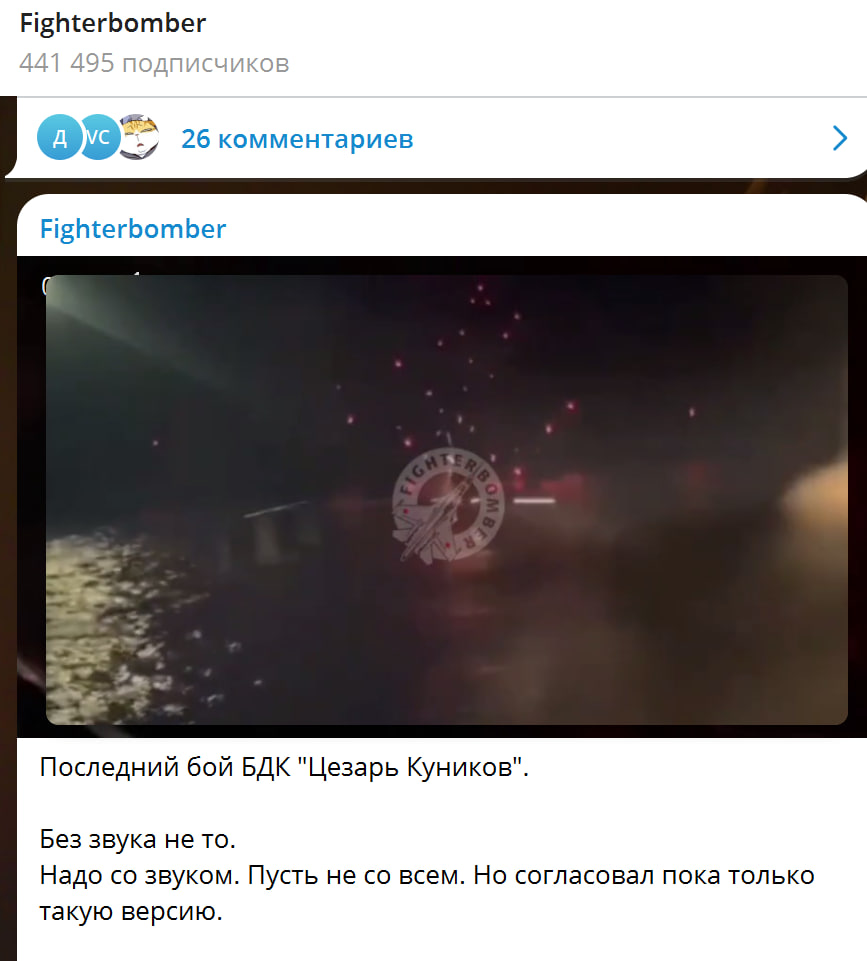This screenshot has width=867, height=961.
Task: Click the line Без звука не то.
Action: [x=138, y=838]
